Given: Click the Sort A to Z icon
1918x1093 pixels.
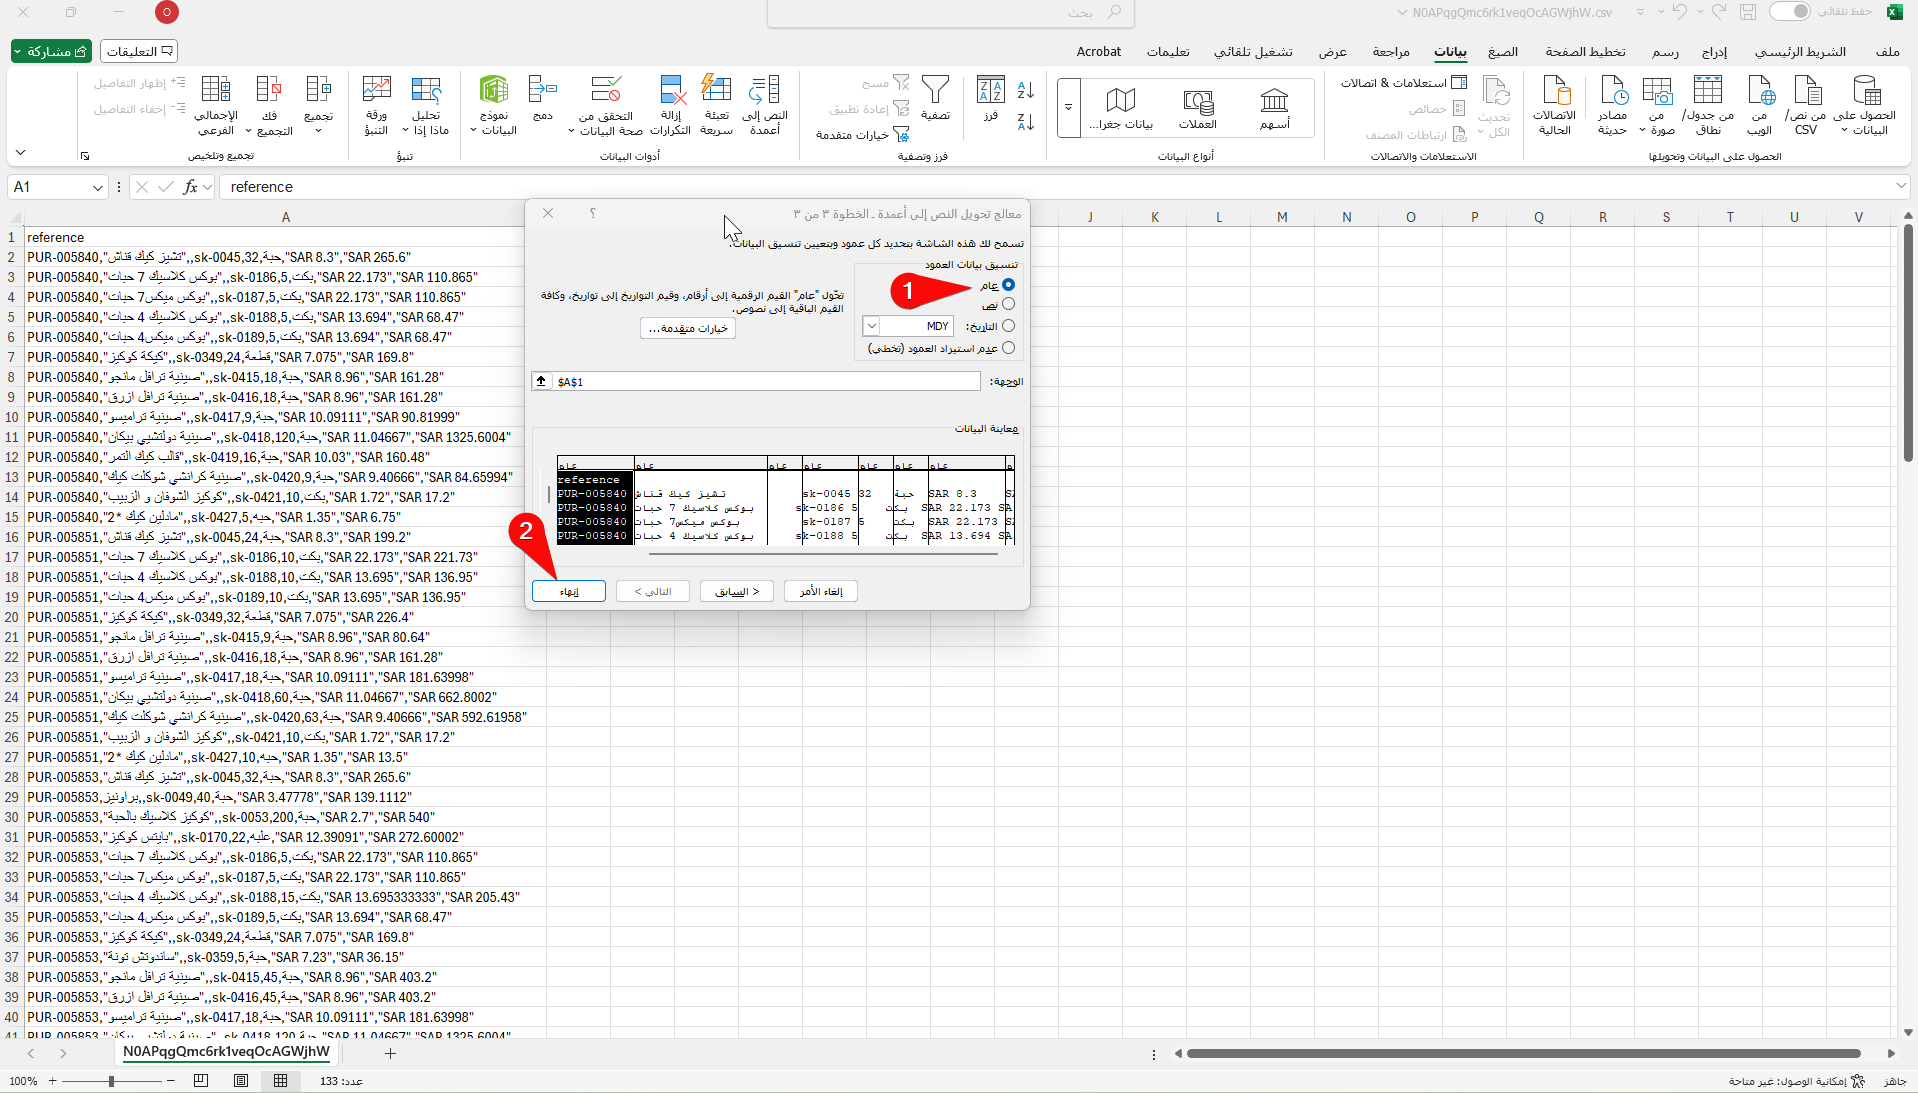Looking at the screenshot, I should [1025, 90].
